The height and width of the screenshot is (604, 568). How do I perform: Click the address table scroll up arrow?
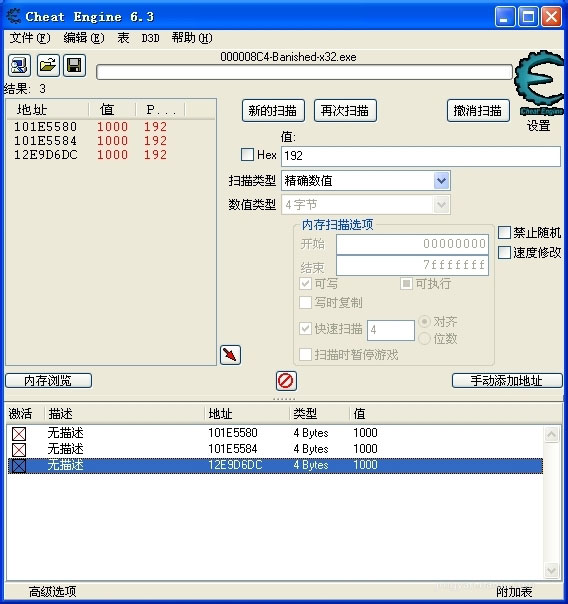551,435
